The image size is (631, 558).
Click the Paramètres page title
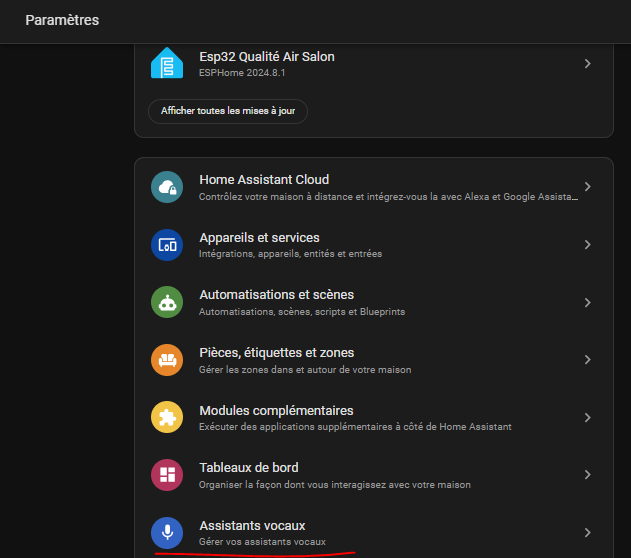62,20
